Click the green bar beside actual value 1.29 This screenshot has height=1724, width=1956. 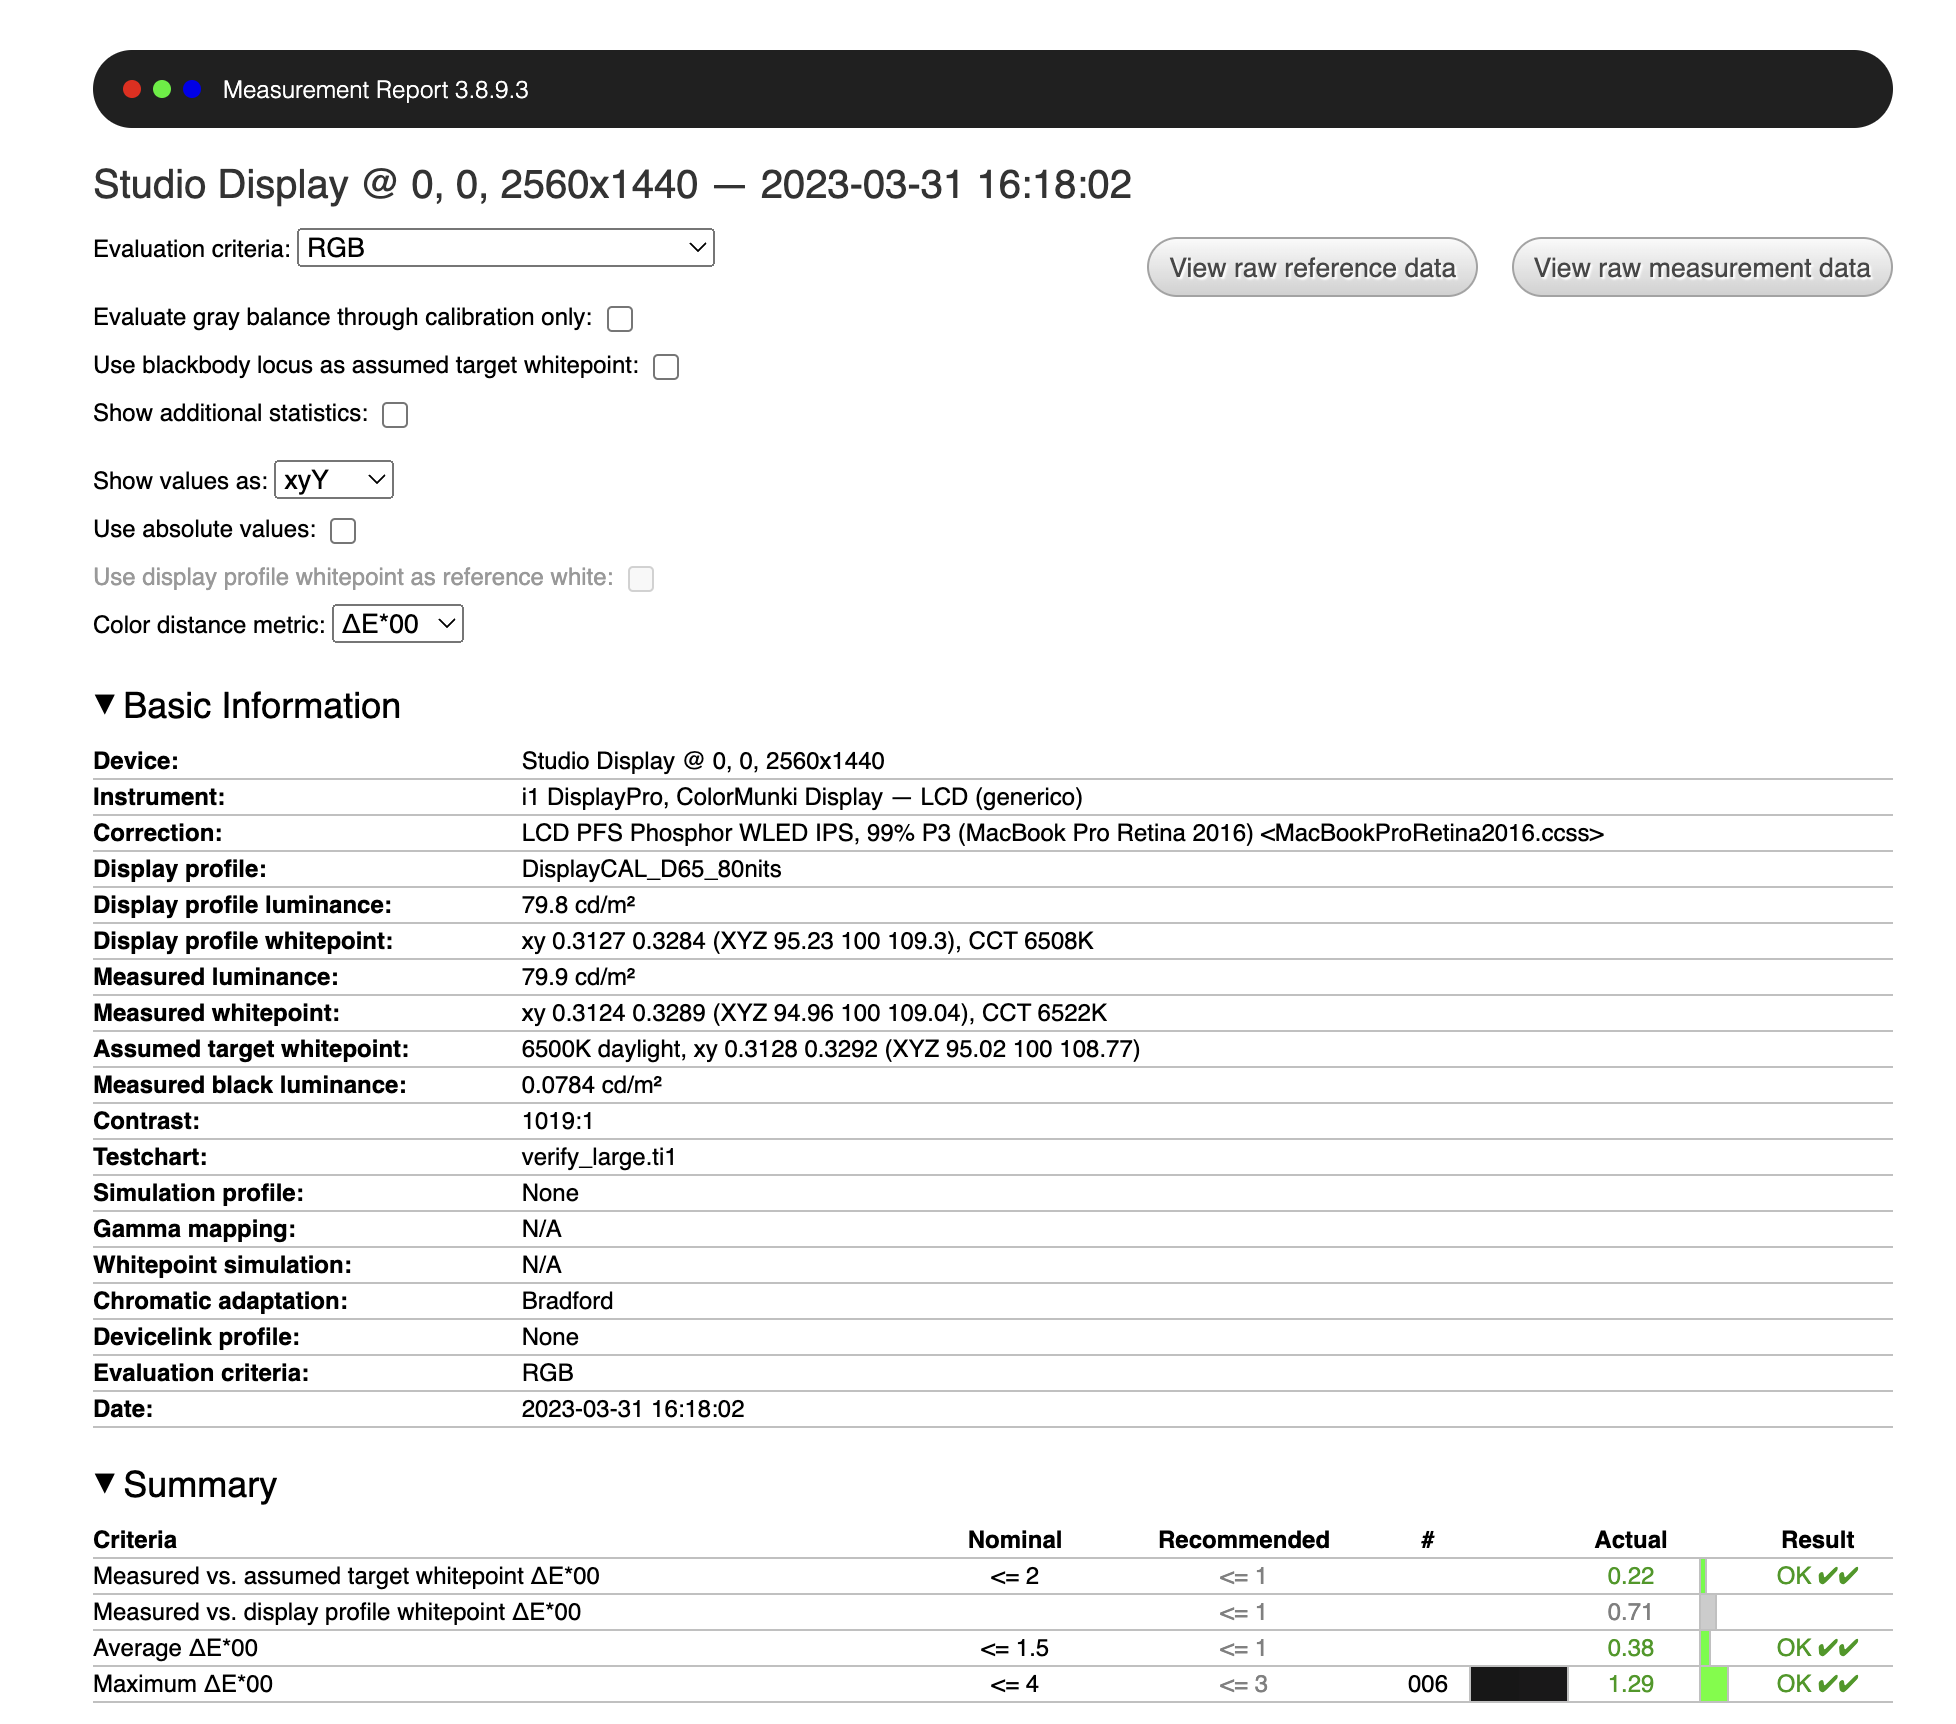[x=1714, y=1684]
